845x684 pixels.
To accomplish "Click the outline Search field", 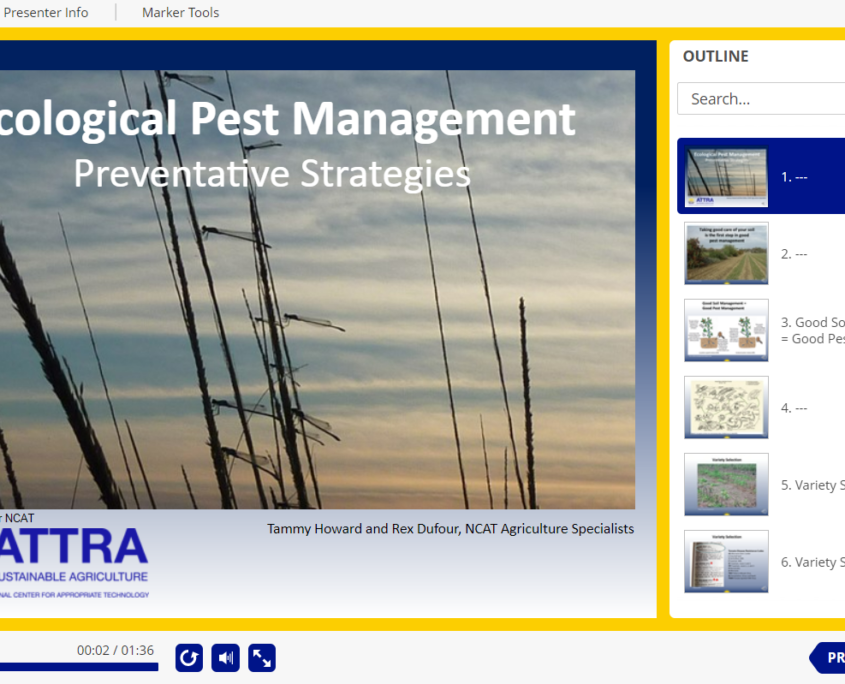I will [x=762, y=99].
